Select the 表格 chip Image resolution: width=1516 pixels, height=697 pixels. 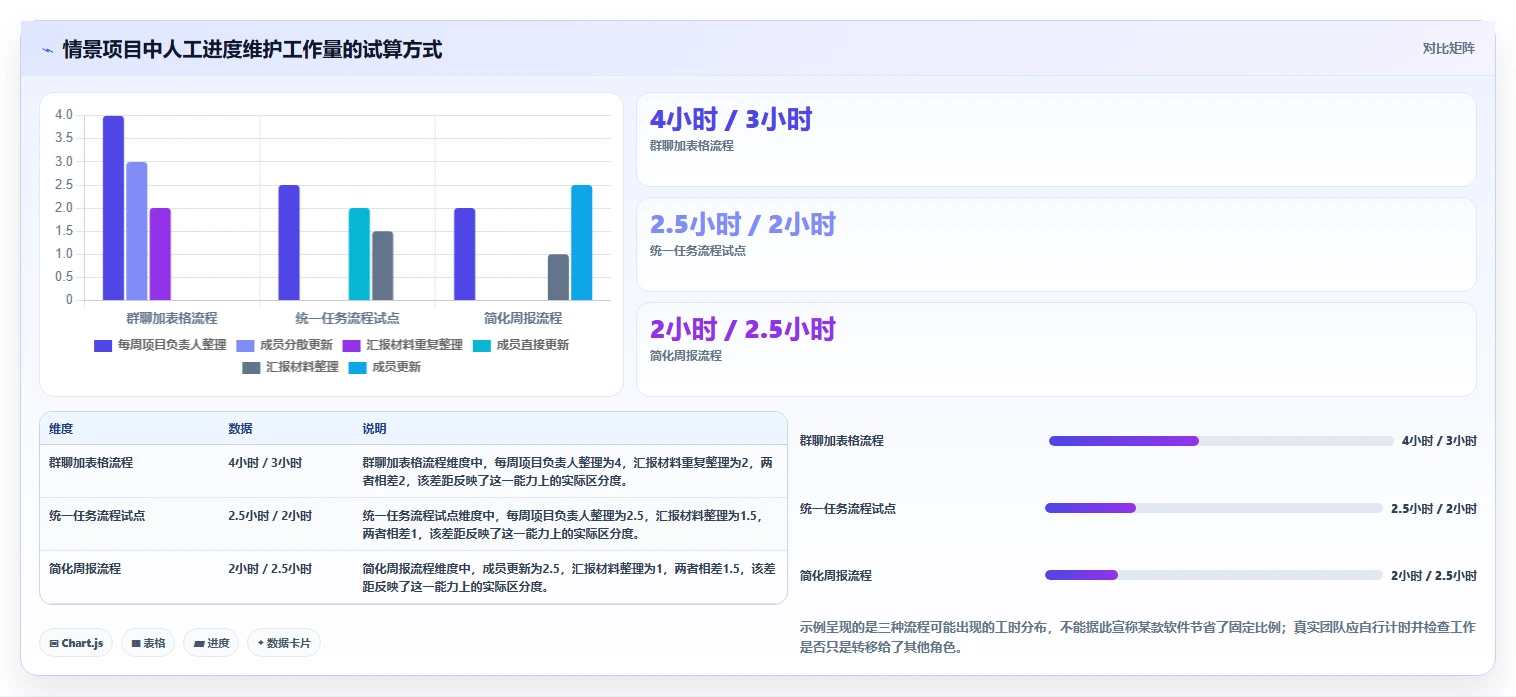point(149,643)
